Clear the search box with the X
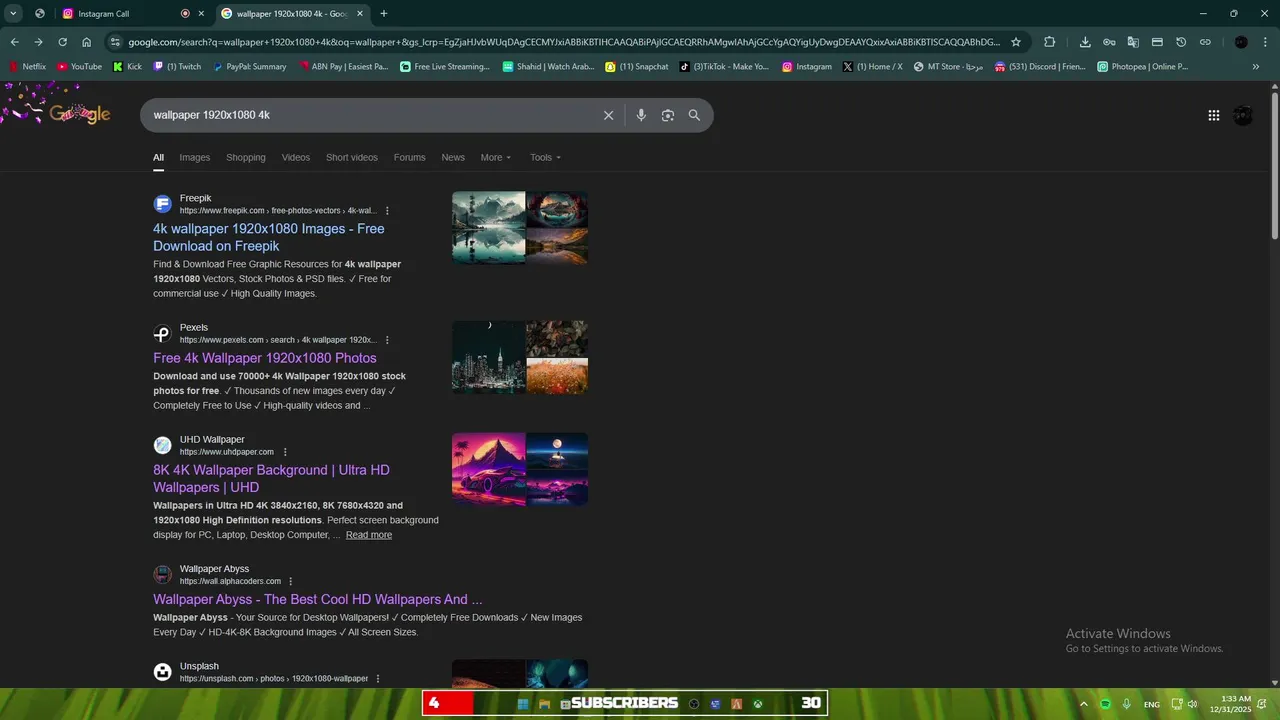1280x720 pixels. click(608, 115)
